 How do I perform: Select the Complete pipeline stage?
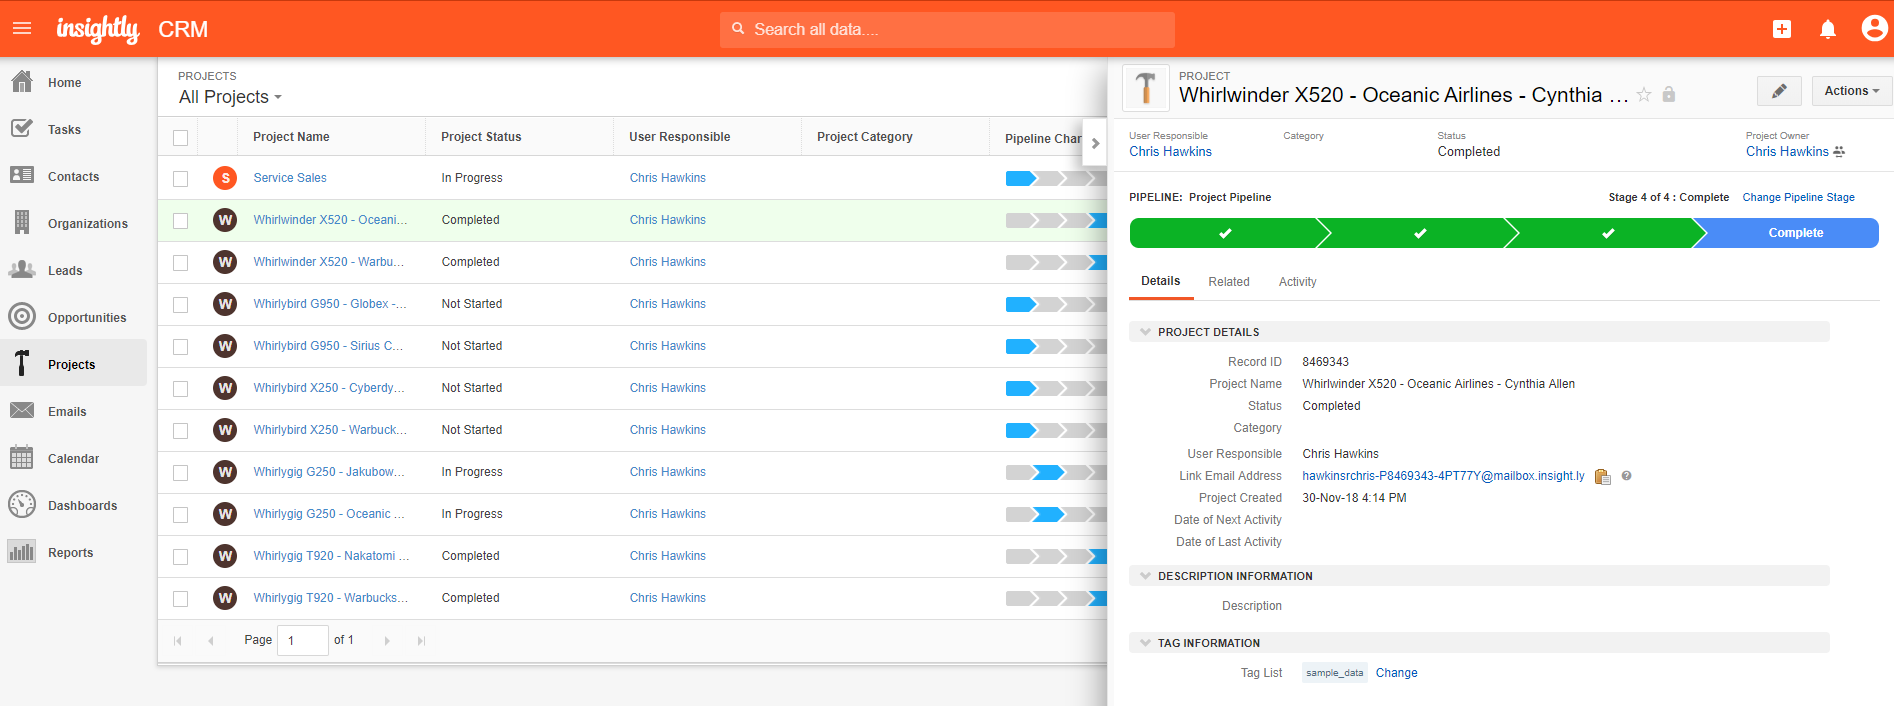(x=1788, y=233)
